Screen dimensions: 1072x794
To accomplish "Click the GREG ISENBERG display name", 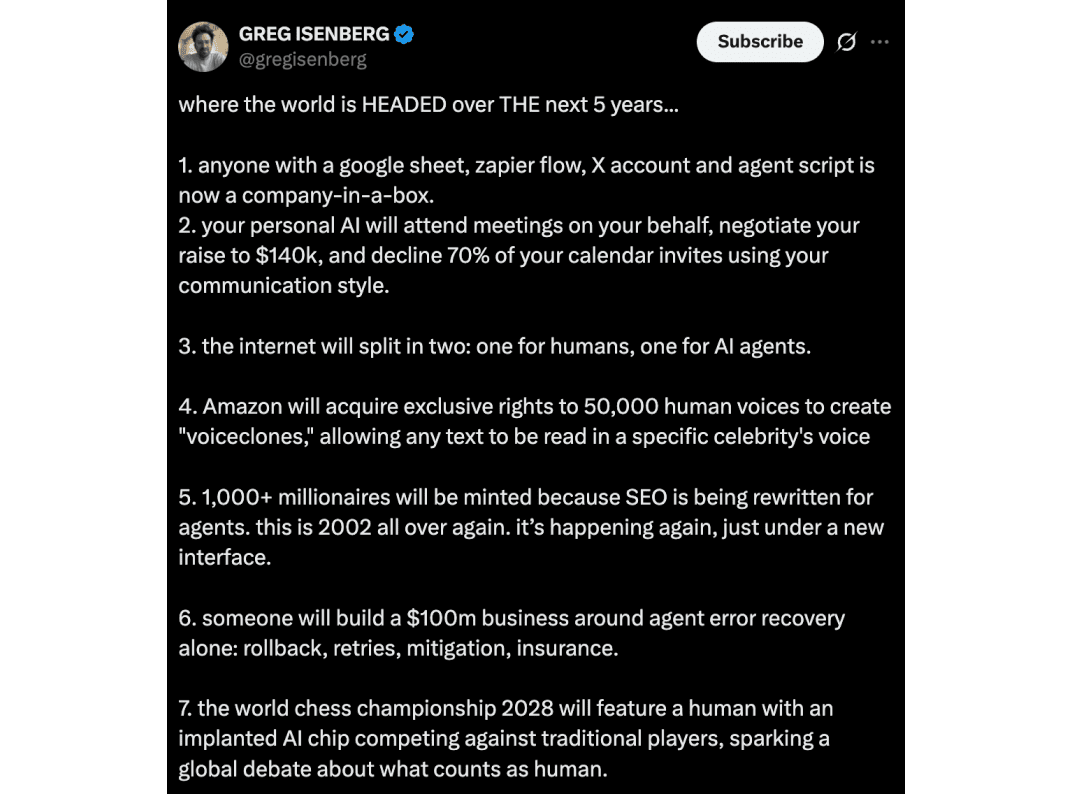I will pos(314,34).
